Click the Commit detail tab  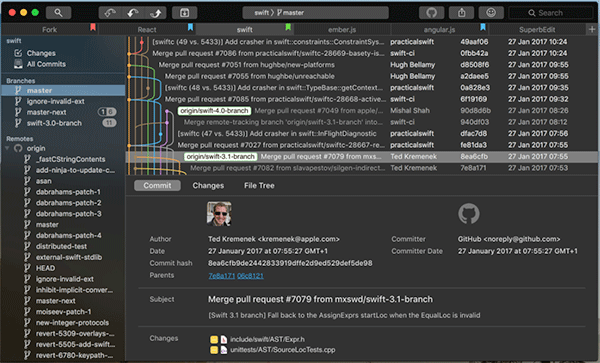[157, 186]
